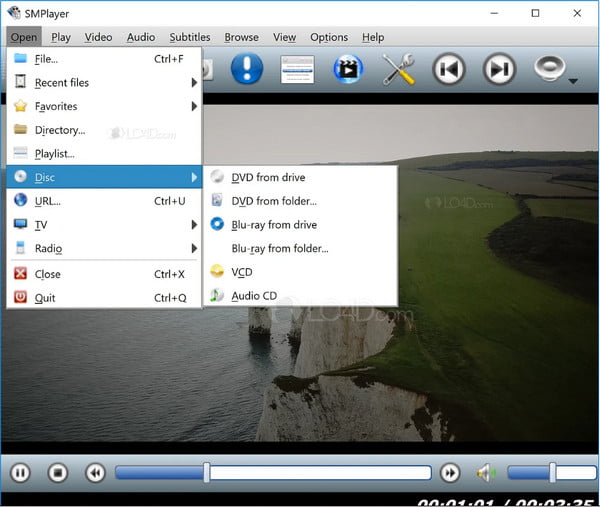Choose Blu-ray from folder...
Viewport: 600px width, 507px height.
(x=300, y=248)
